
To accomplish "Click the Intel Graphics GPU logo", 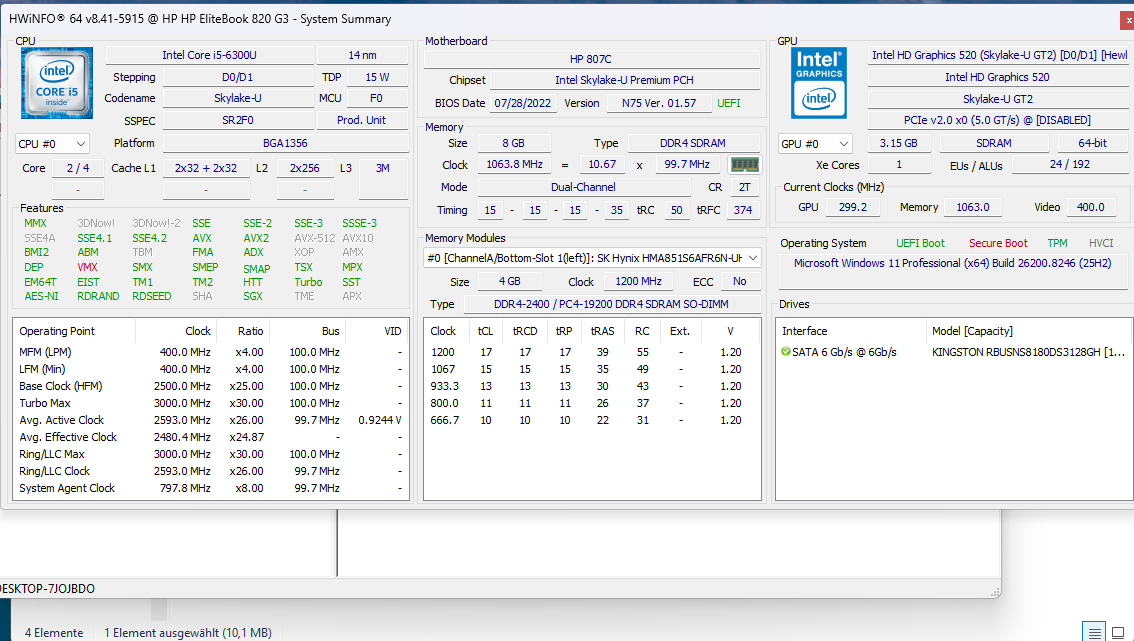I will 819,82.
